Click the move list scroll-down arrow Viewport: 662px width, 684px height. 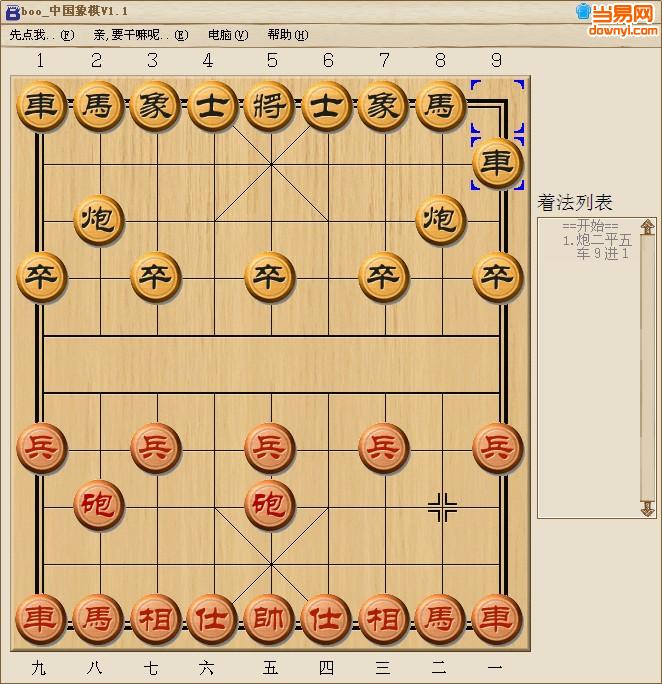click(647, 509)
